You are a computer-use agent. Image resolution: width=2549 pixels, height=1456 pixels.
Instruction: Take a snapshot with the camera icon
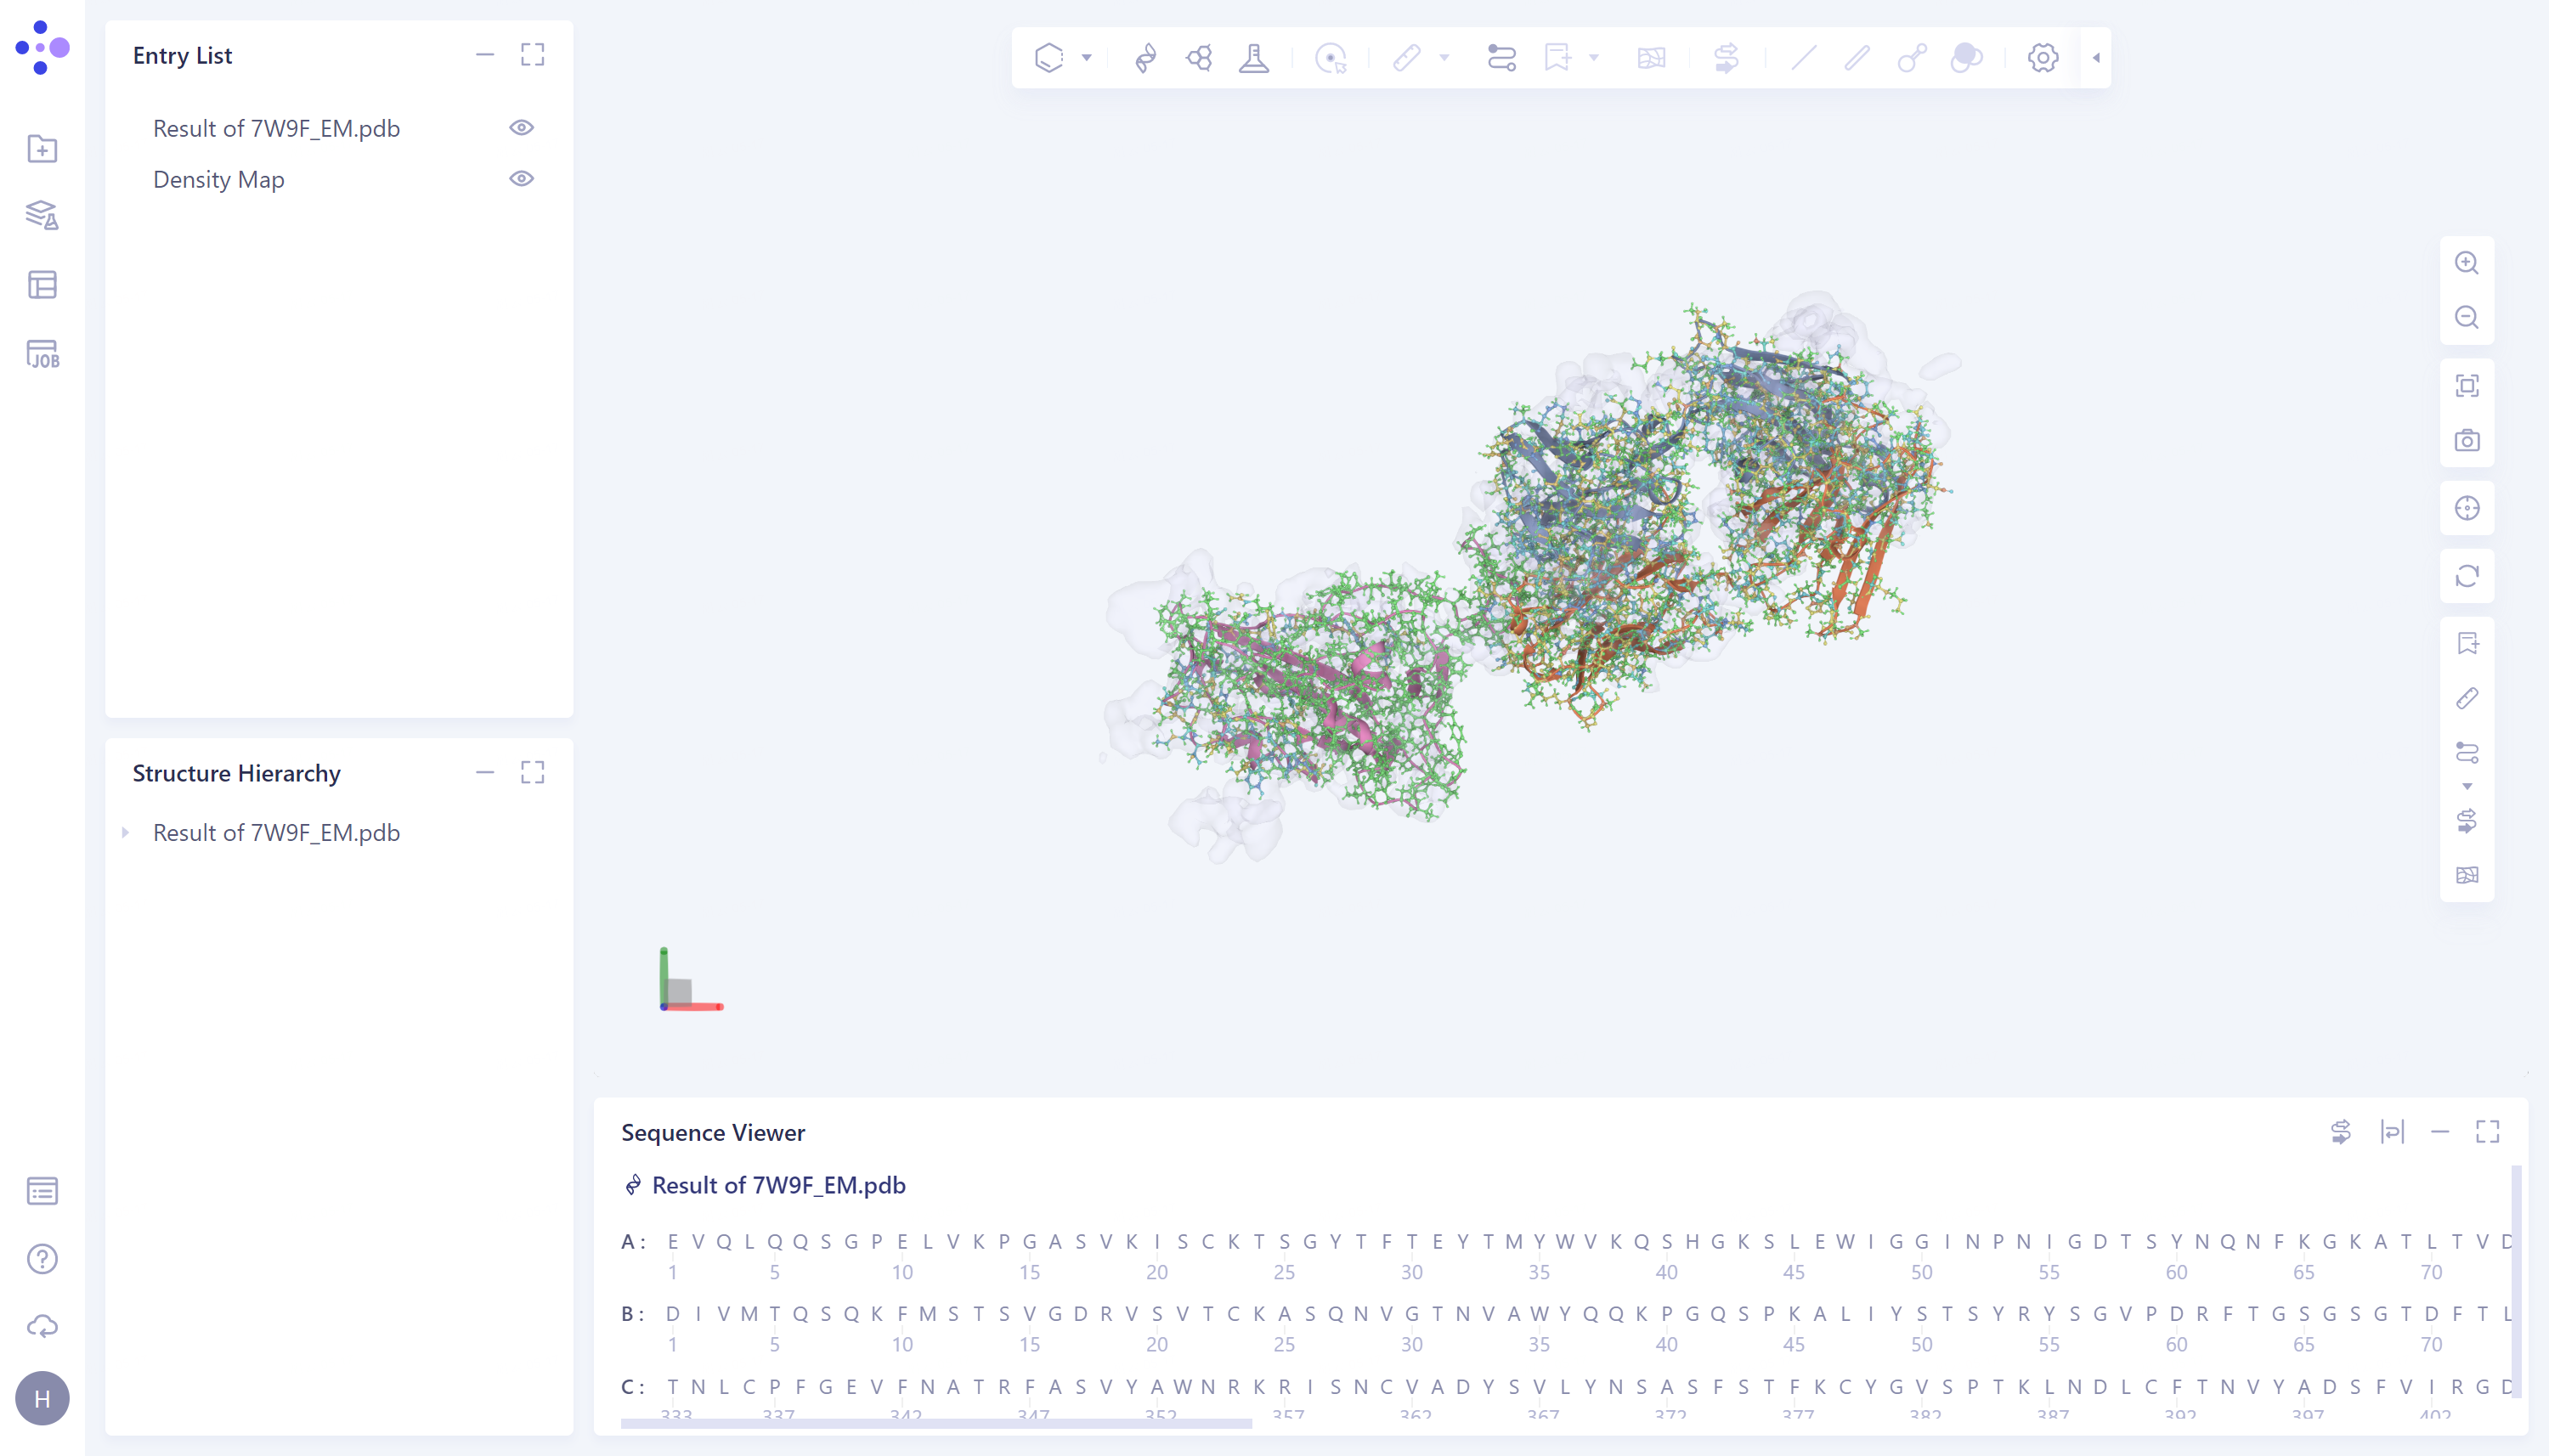[x=2466, y=440]
